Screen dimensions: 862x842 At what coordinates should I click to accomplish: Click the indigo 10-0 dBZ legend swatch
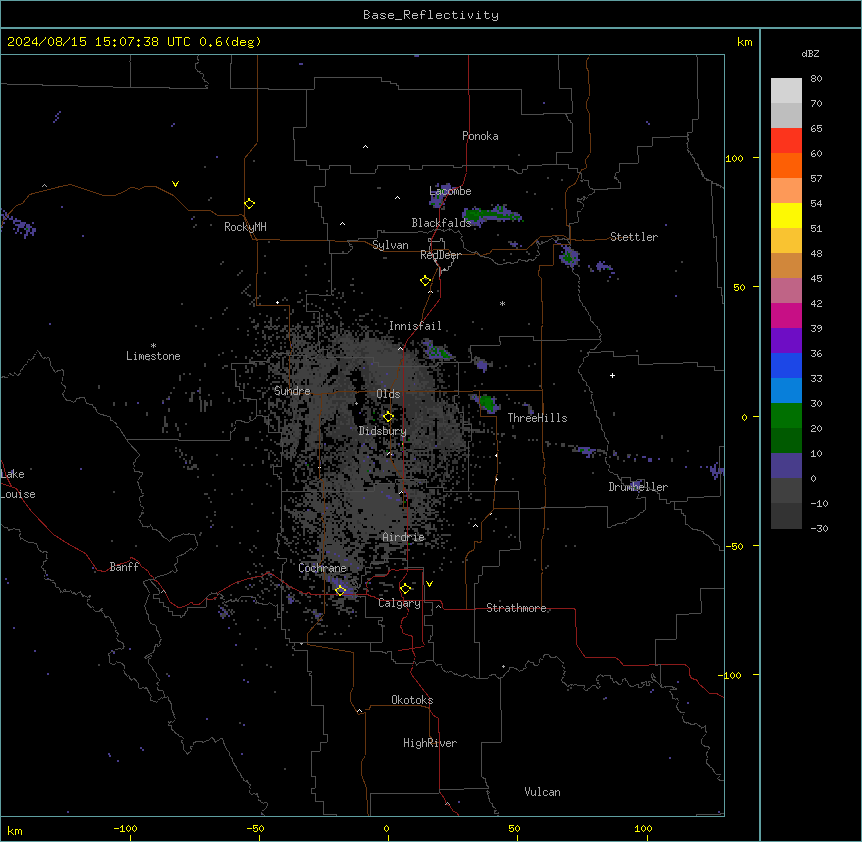786,466
